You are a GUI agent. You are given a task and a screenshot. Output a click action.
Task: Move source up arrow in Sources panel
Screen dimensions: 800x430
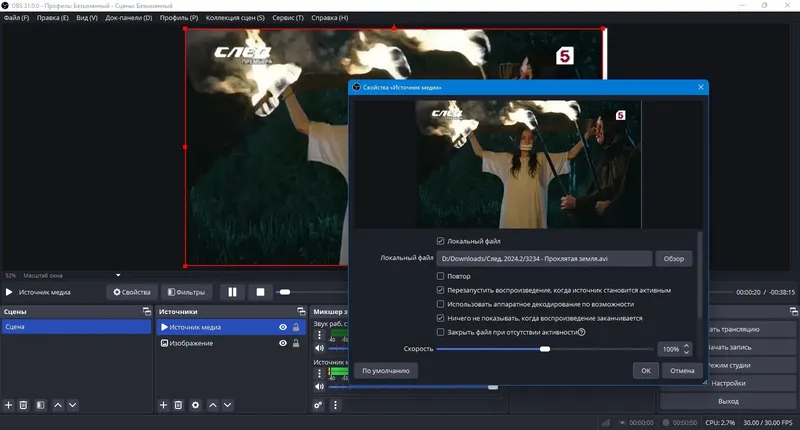[x=213, y=405]
